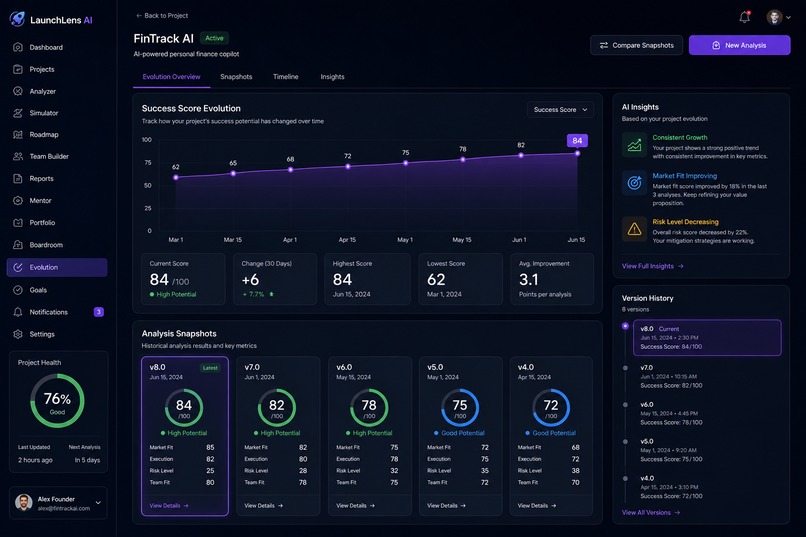Click the LaunchLens AI rocket logo
This screenshot has width=806, height=537.
[x=17, y=19]
